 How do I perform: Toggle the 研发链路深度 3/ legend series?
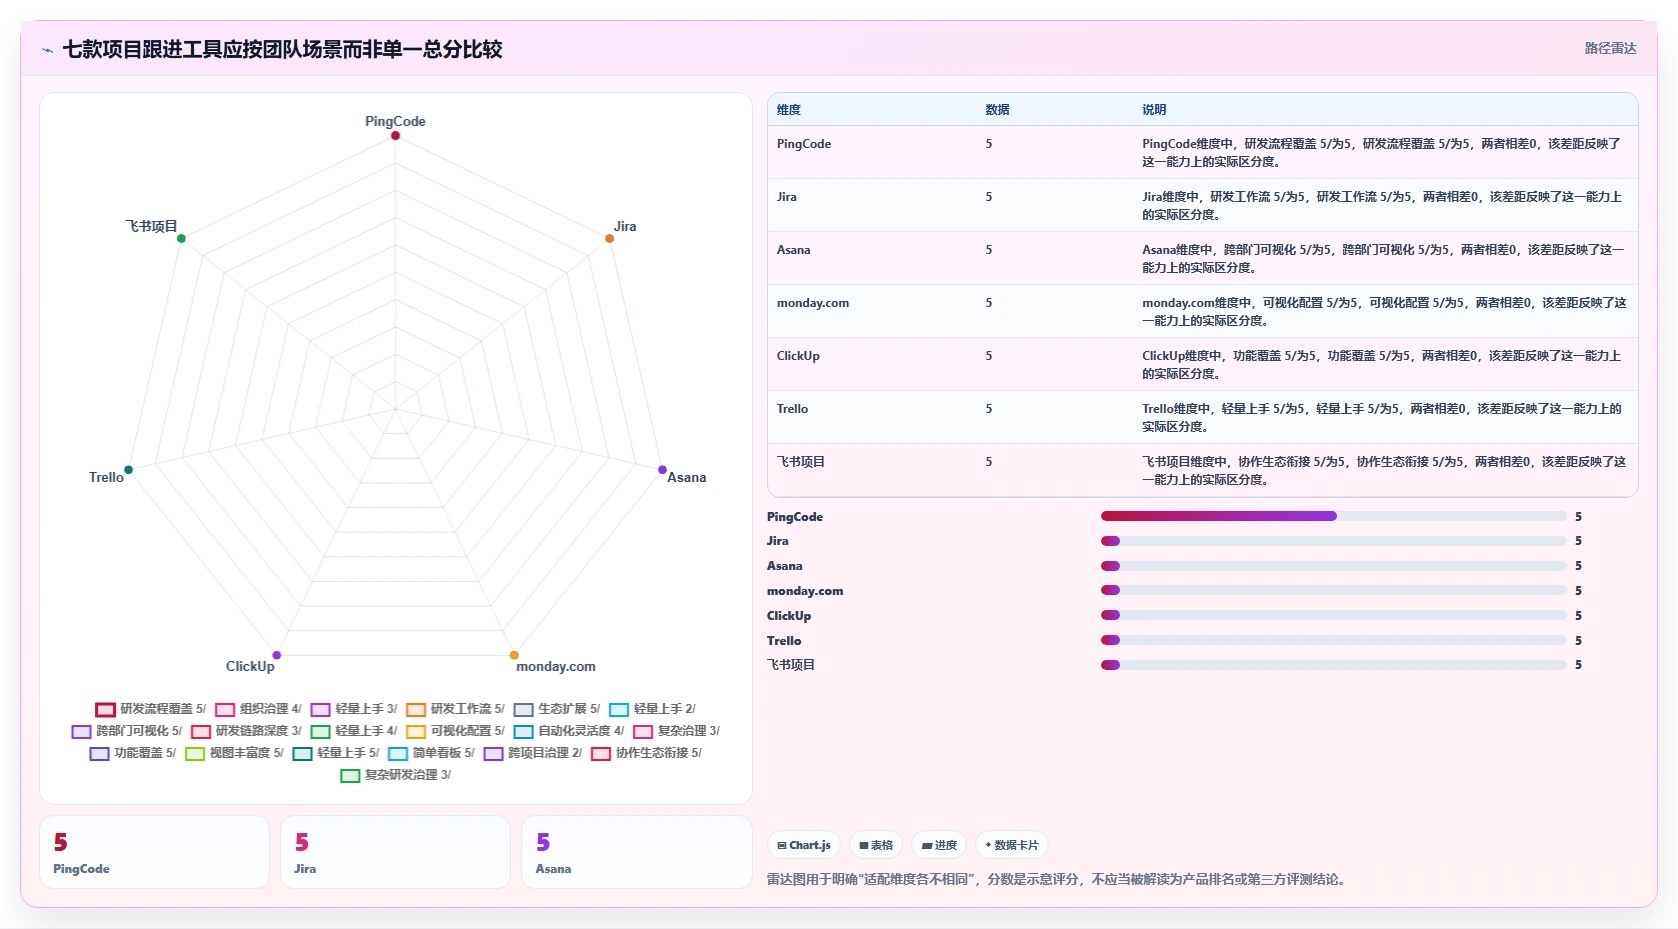click(246, 731)
